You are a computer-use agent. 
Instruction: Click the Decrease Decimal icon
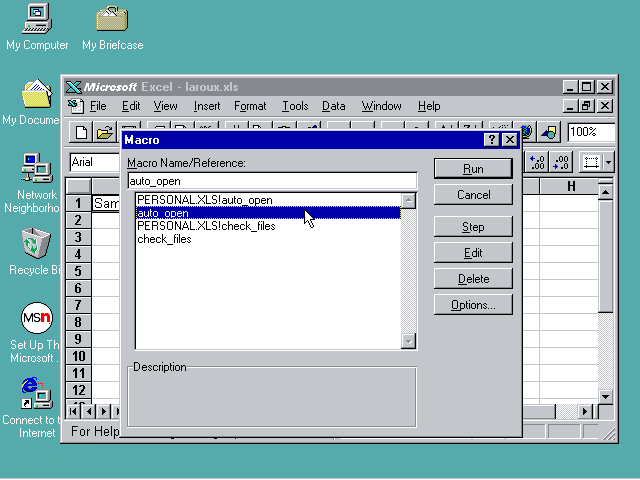pyautogui.click(x=560, y=162)
